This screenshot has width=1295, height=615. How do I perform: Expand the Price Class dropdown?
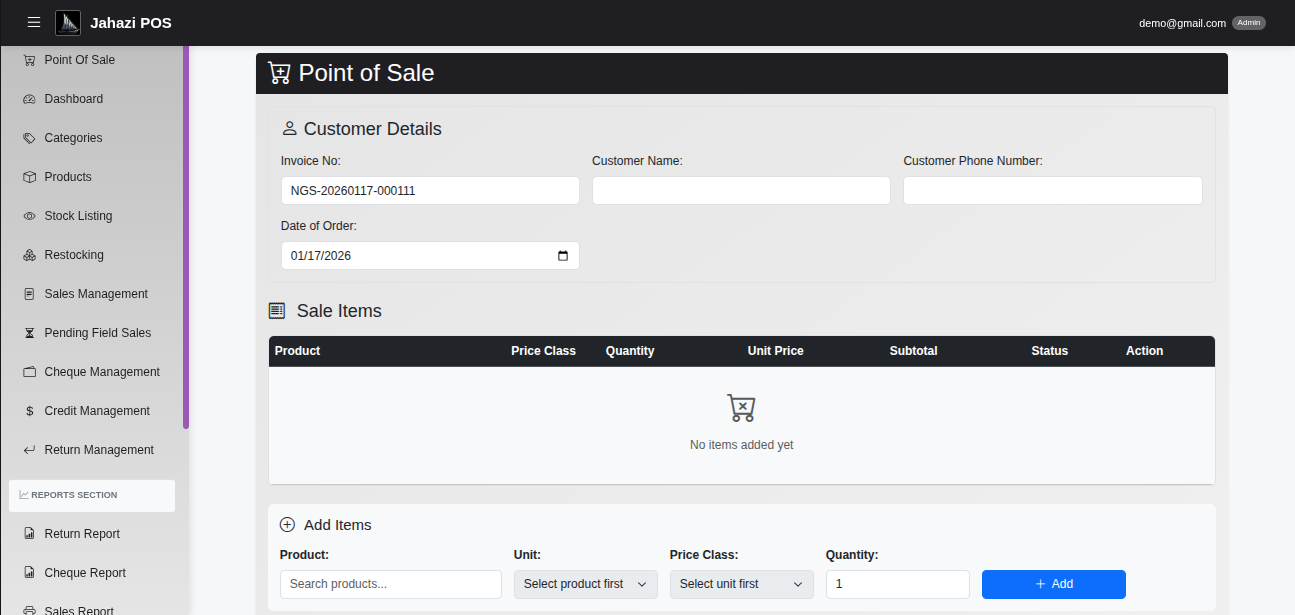[x=741, y=584]
